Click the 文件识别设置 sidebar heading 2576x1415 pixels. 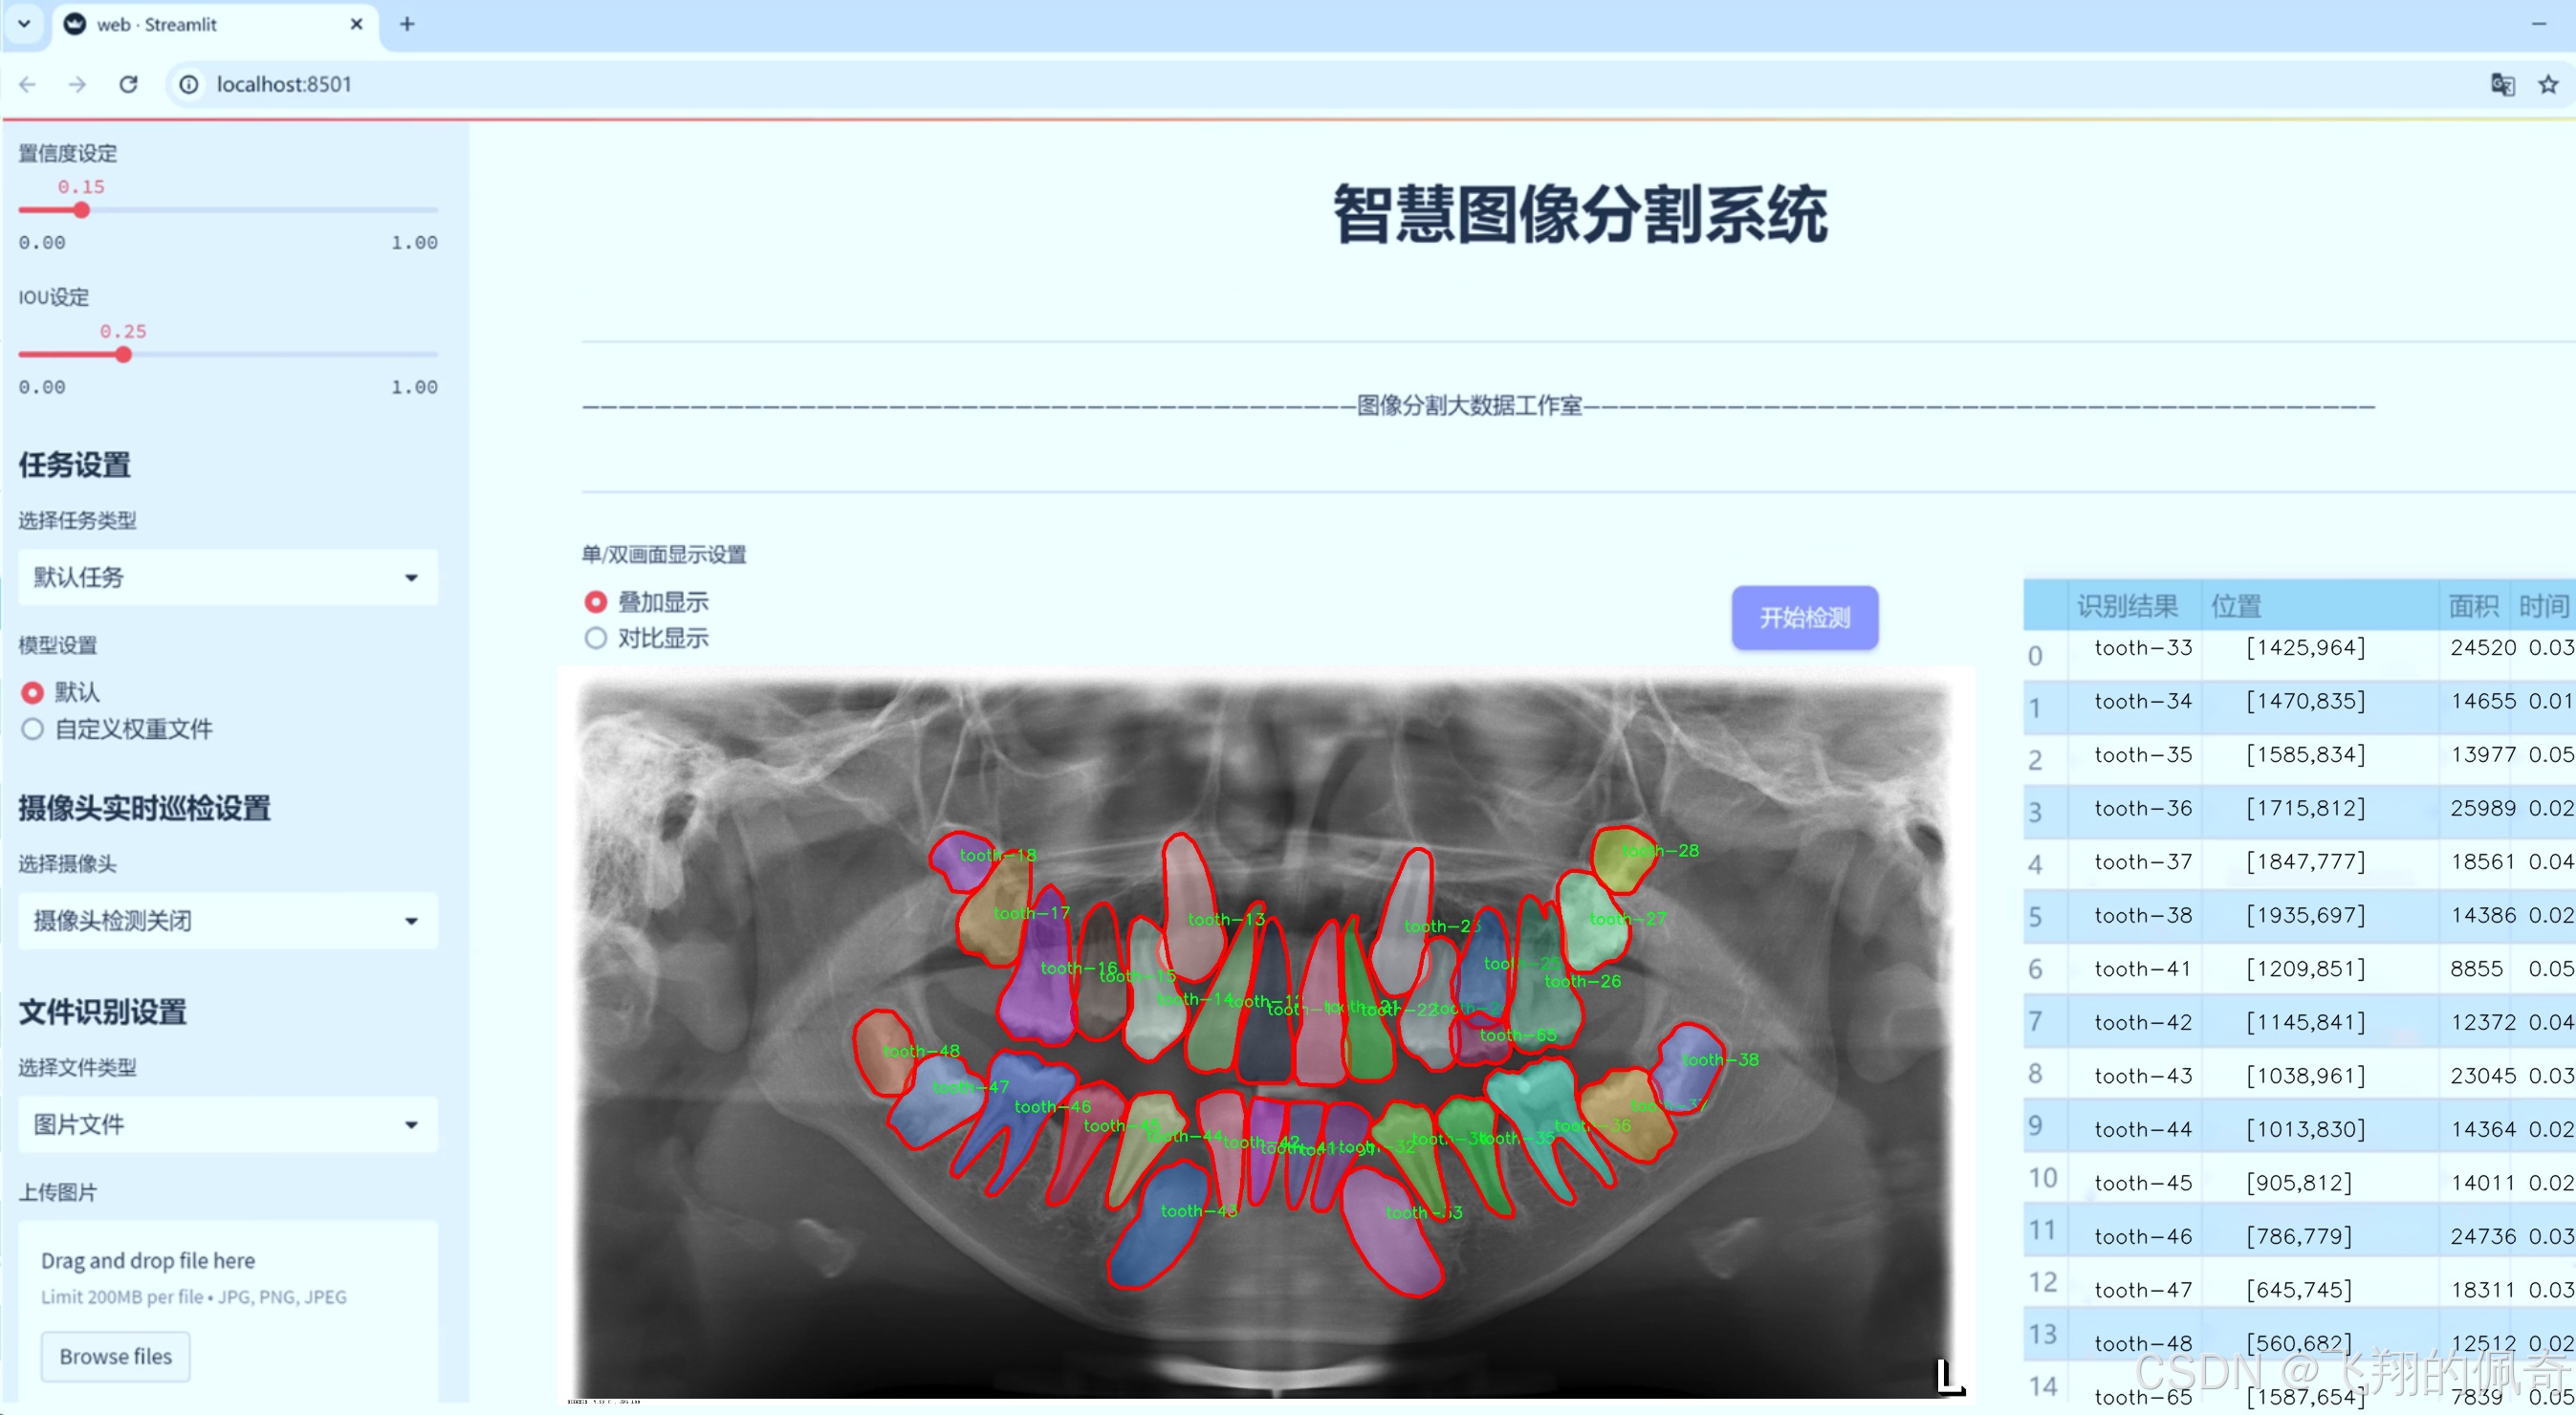[103, 1012]
